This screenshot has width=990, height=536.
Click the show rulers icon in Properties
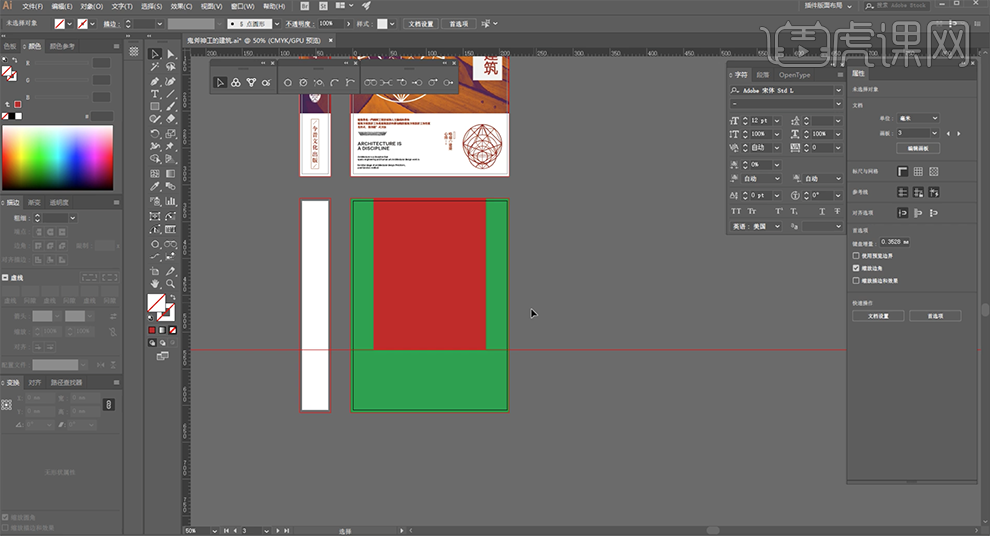902,172
